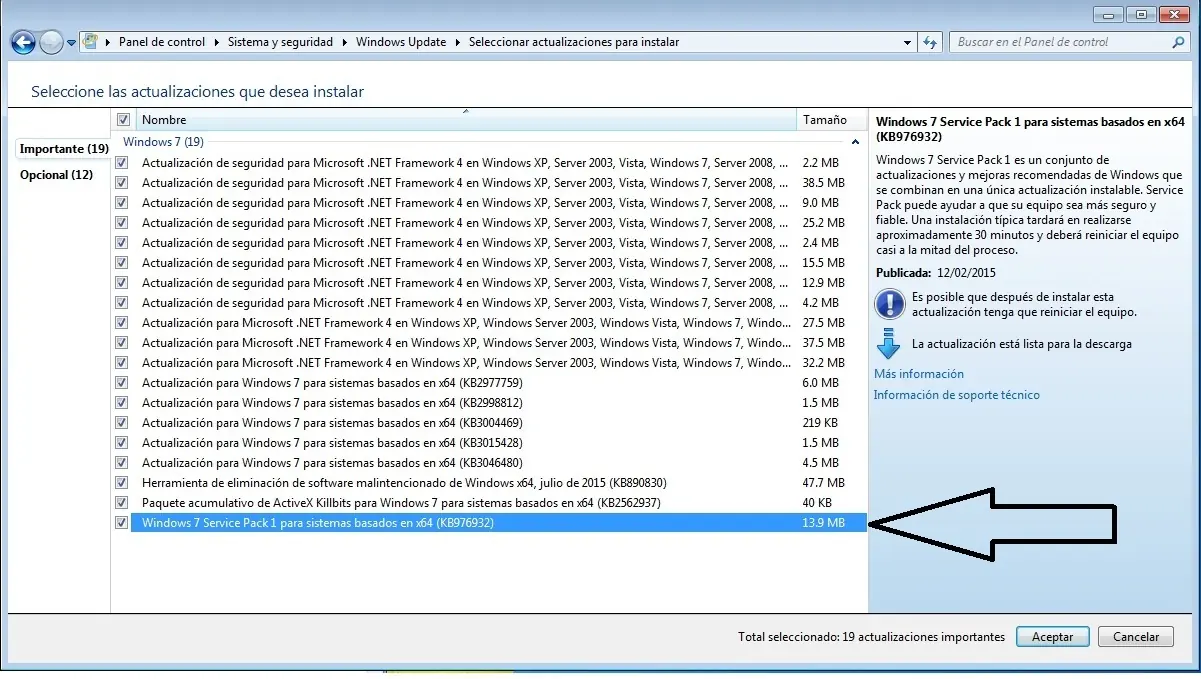Image resolution: width=1201 pixels, height=679 pixels.
Task: Uncheck the KB2977759 update checkbox
Action: click(x=122, y=382)
